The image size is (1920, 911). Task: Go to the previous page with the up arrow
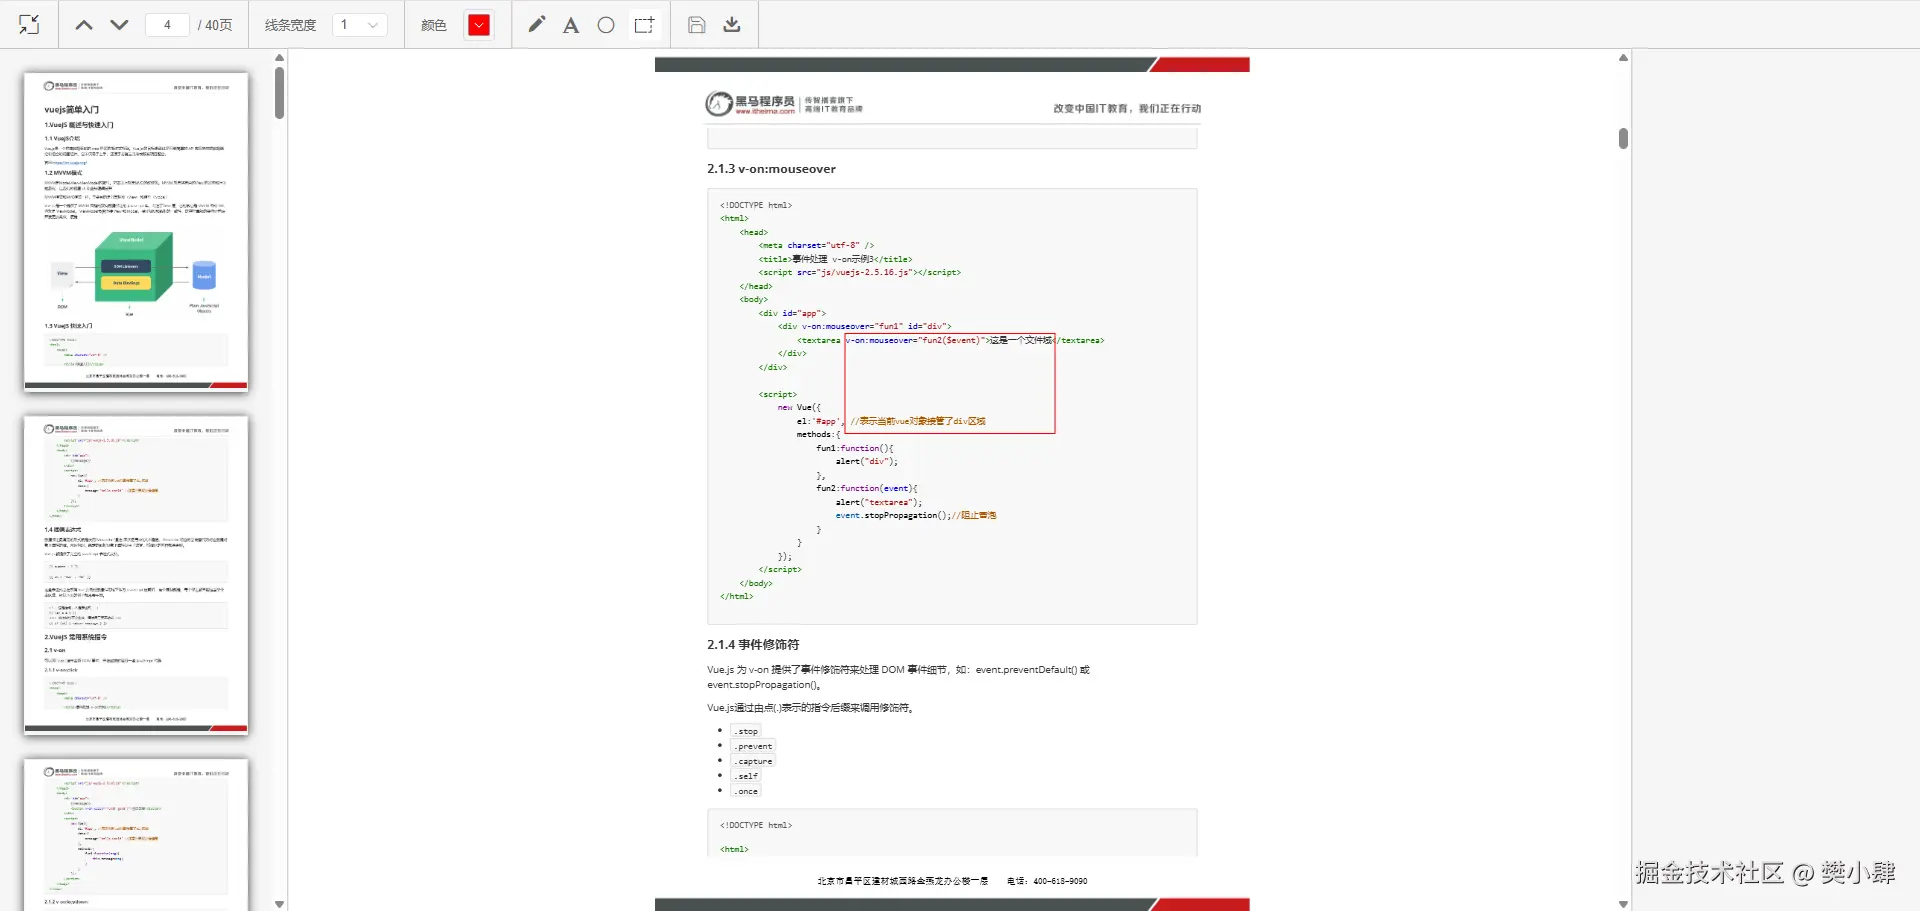pyautogui.click(x=84, y=25)
